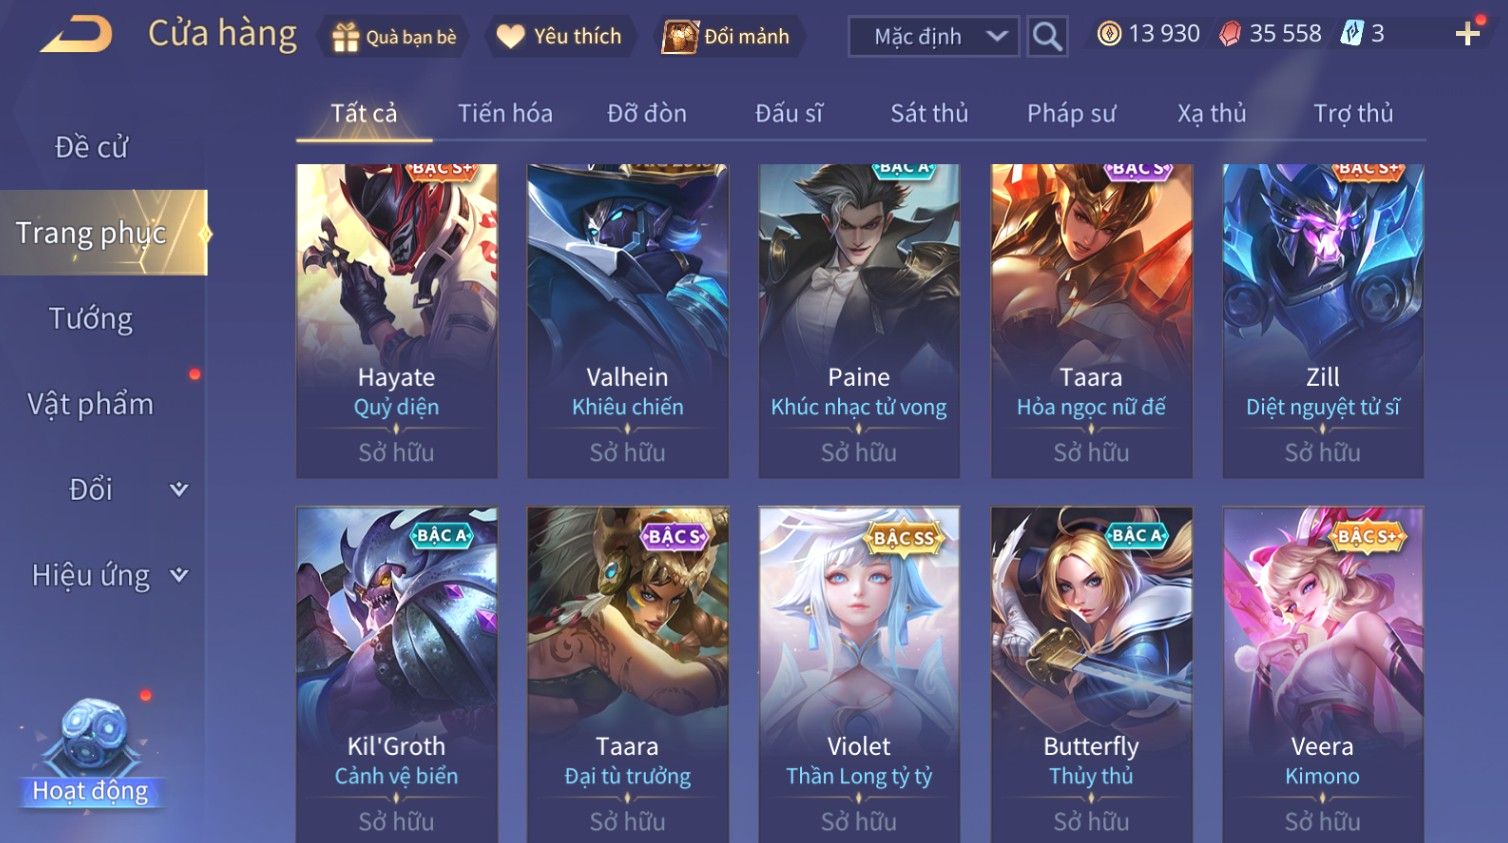
Task: Open the Mặc định sort dropdown
Action: point(934,37)
